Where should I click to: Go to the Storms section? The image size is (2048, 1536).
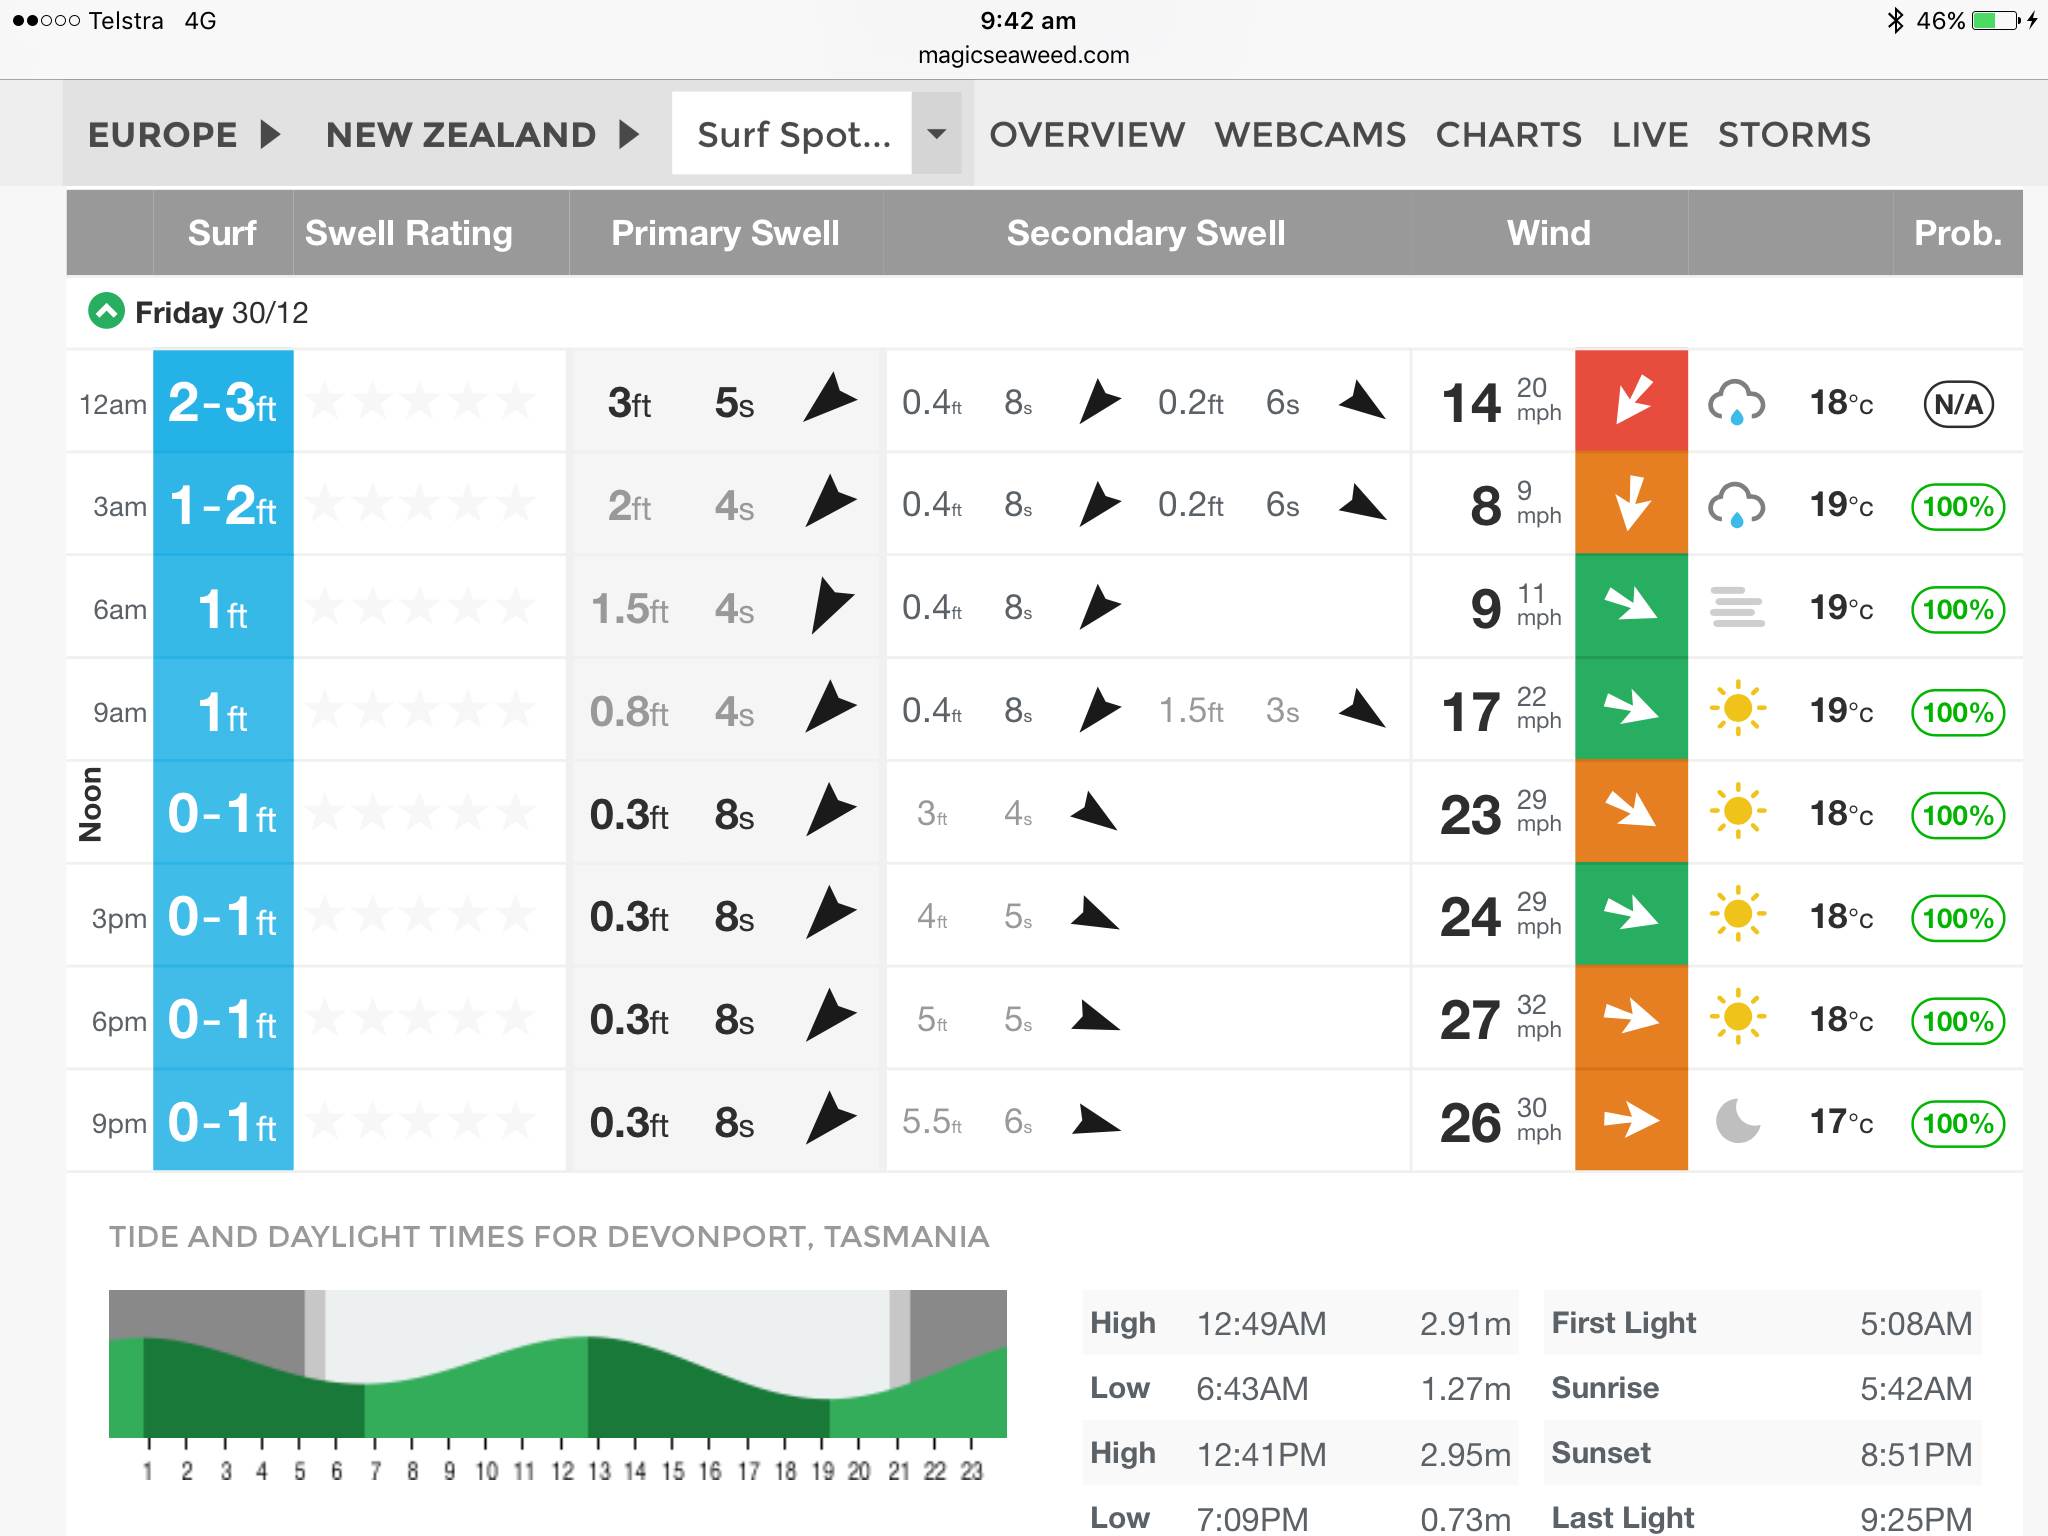1794,134
